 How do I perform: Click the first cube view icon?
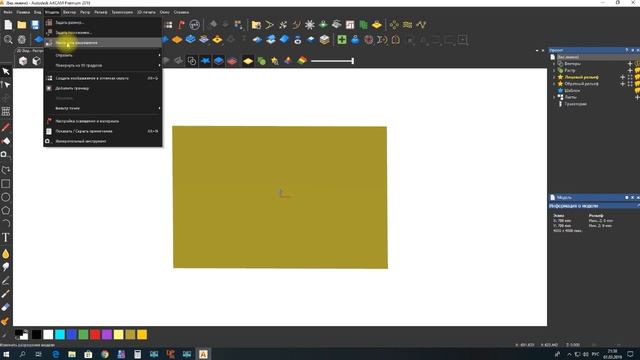[x=23, y=61]
